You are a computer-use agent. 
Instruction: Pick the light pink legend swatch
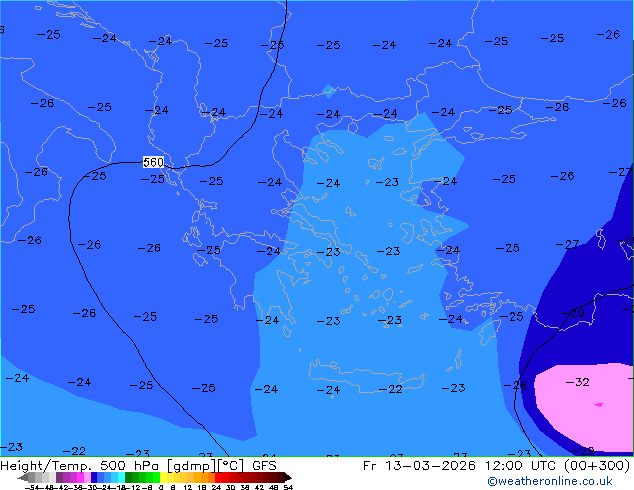click(x=87, y=477)
